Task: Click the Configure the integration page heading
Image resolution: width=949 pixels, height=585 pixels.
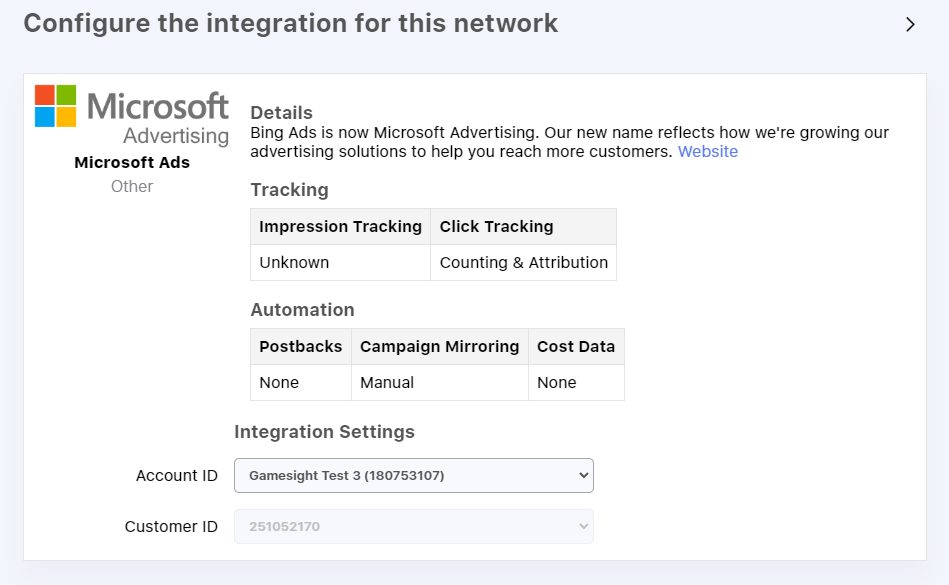Action: click(290, 23)
